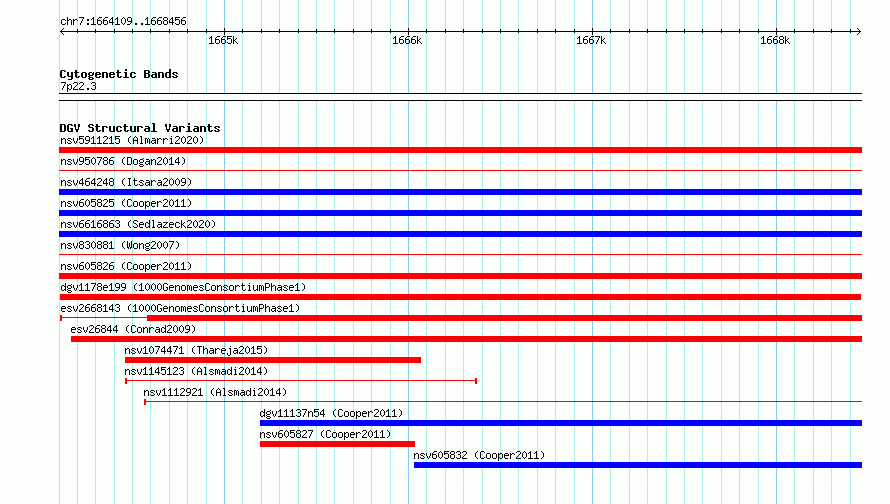This screenshot has height=504, width=890.
Task: Open nsv830881 (Wong2007) label
Action: pos(120,245)
